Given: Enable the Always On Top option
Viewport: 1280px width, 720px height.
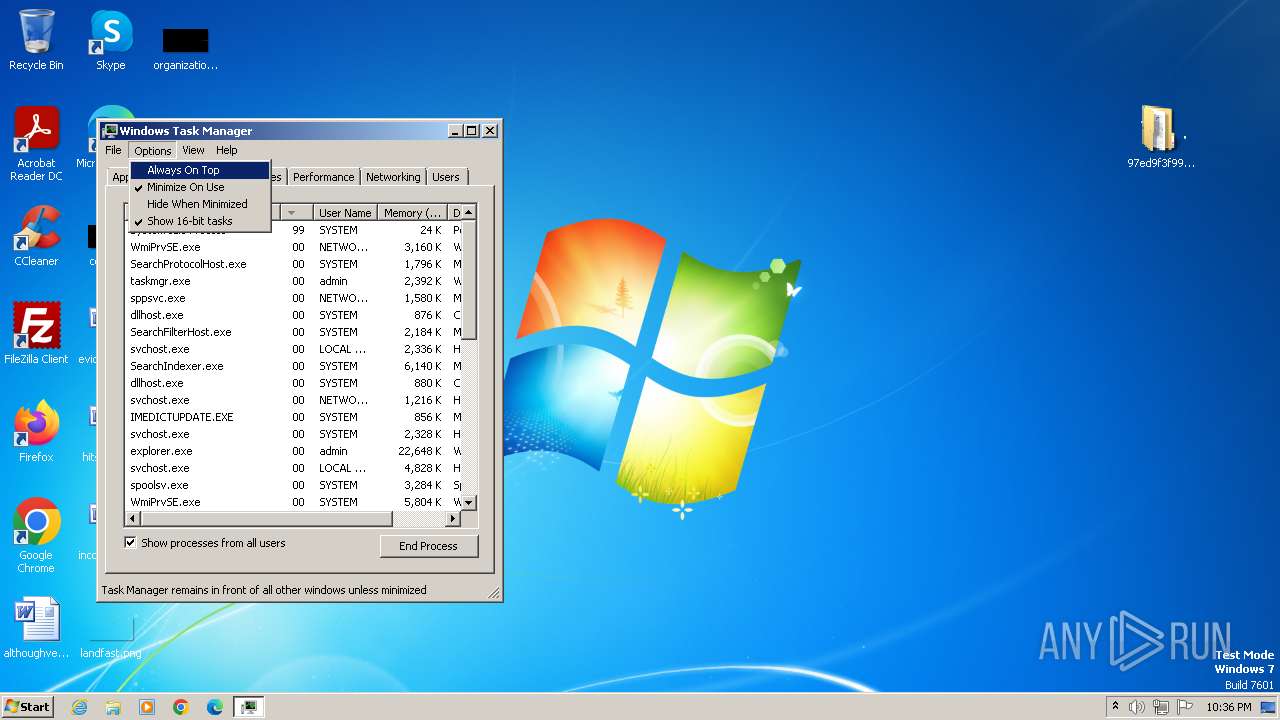Looking at the screenshot, I should coord(200,170).
